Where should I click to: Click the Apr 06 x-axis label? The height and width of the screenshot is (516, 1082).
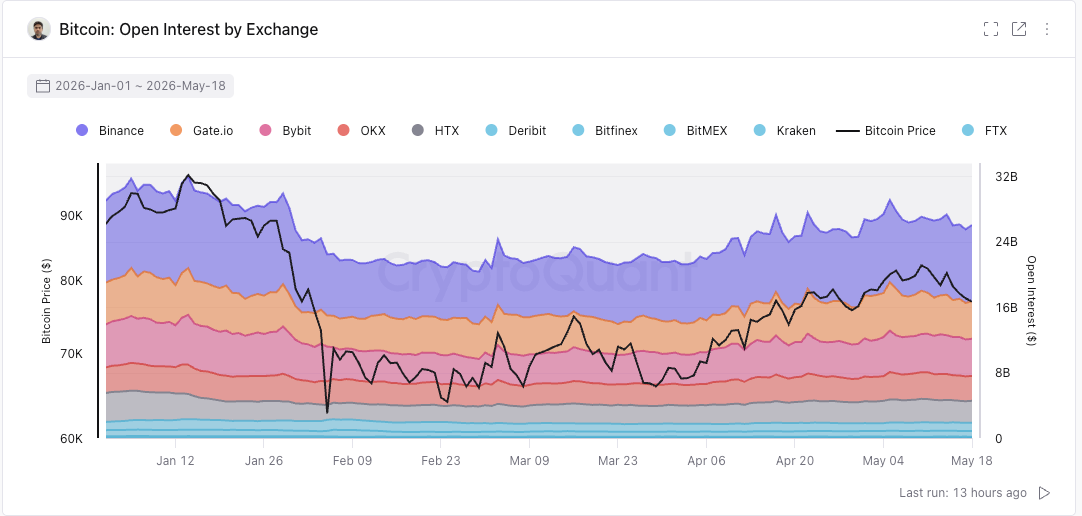click(x=707, y=460)
